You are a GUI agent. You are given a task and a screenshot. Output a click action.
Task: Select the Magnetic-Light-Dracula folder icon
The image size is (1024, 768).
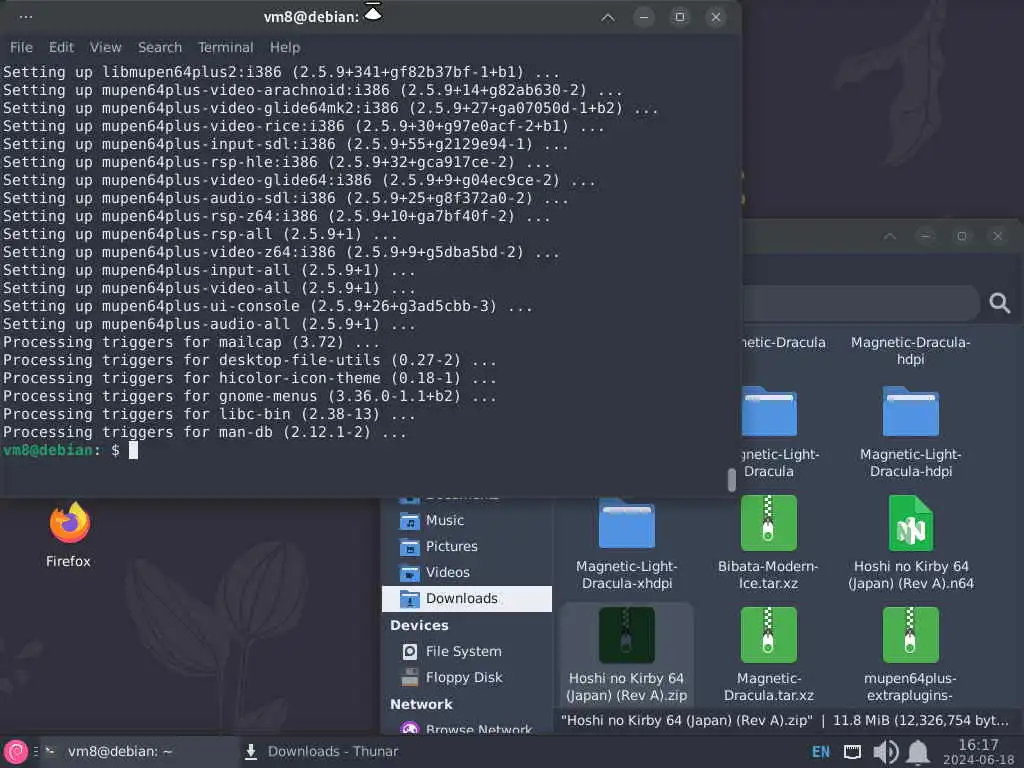tap(769, 411)
